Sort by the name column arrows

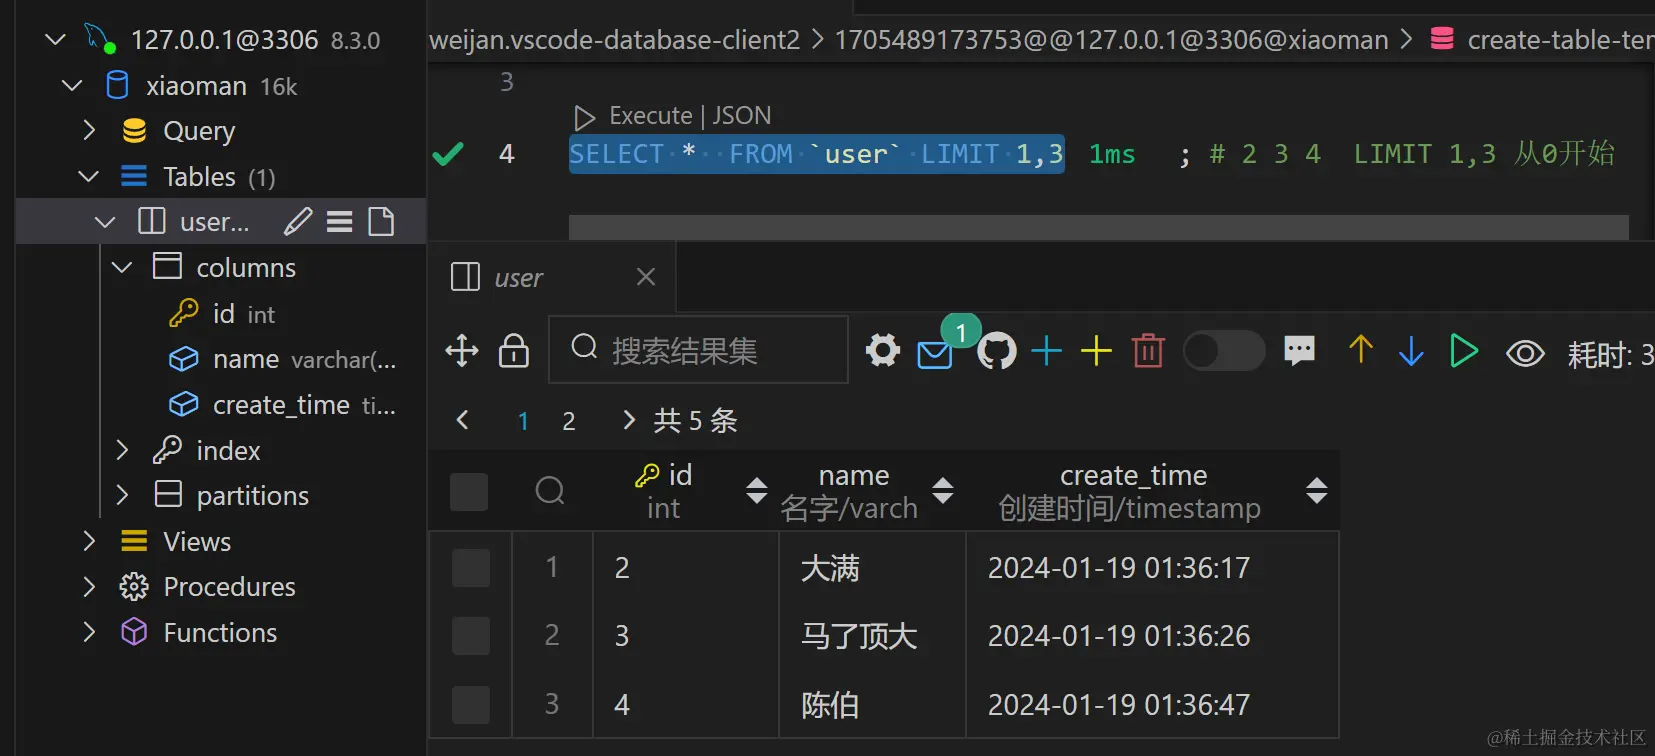pos(943,490)
